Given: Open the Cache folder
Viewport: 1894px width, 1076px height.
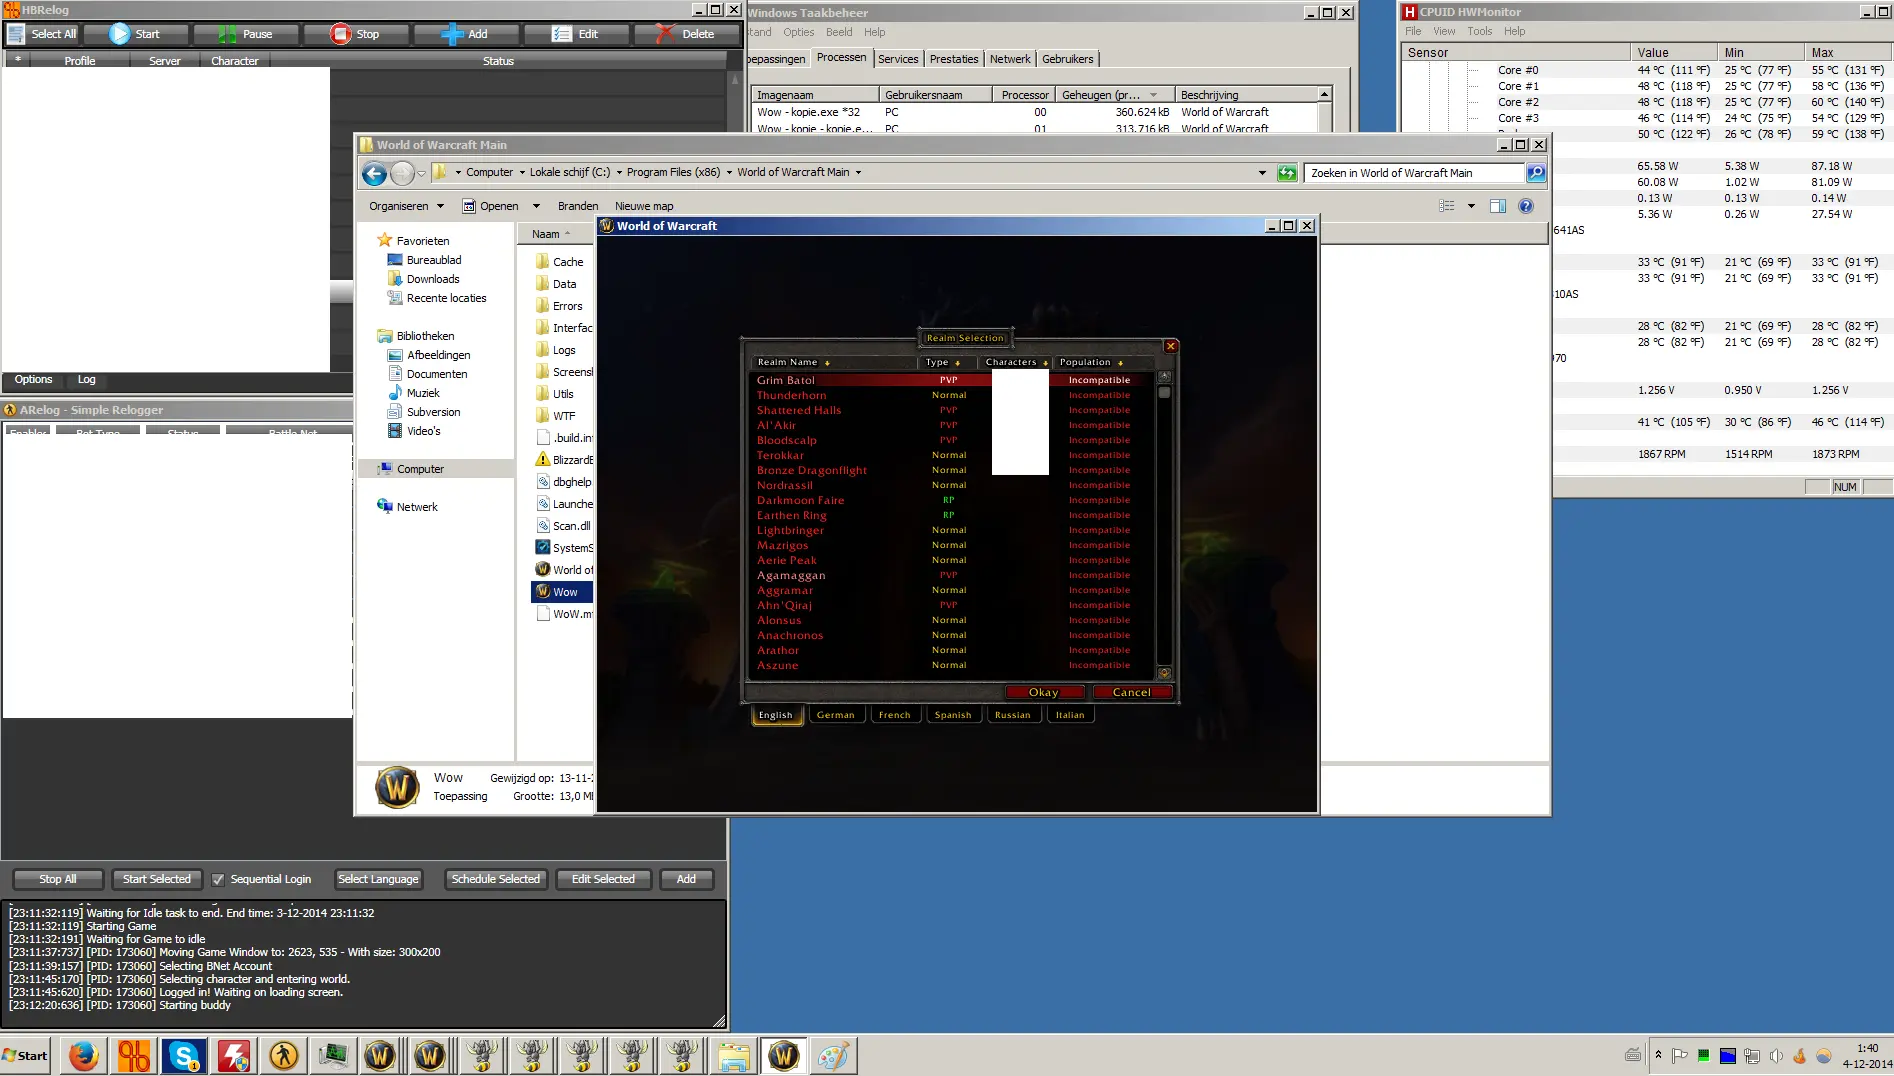Looking at the screenshot, I should click(x=567, y=262).
